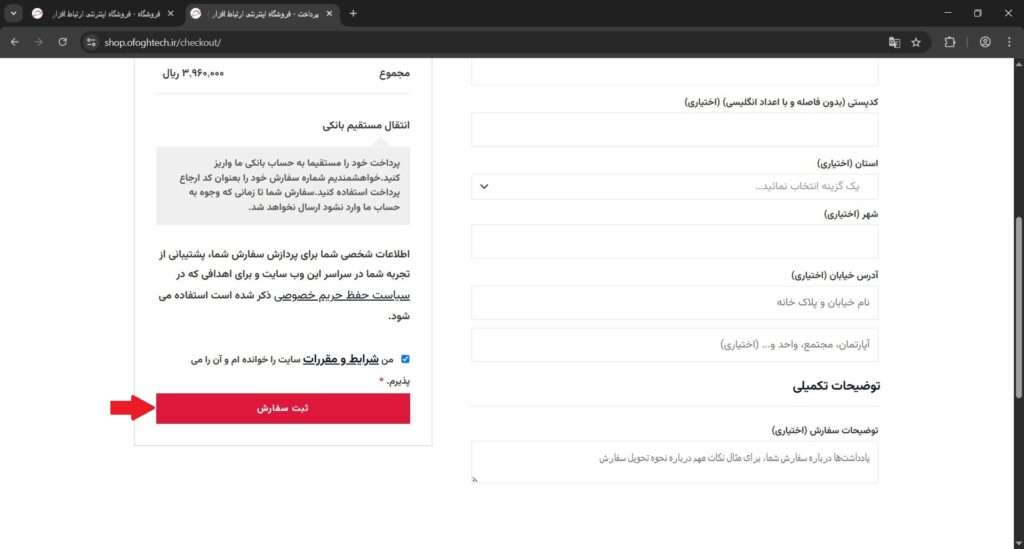The image size is (1024, 549).
Task: Click the scrollbar down arrow
Action: 1018,544
